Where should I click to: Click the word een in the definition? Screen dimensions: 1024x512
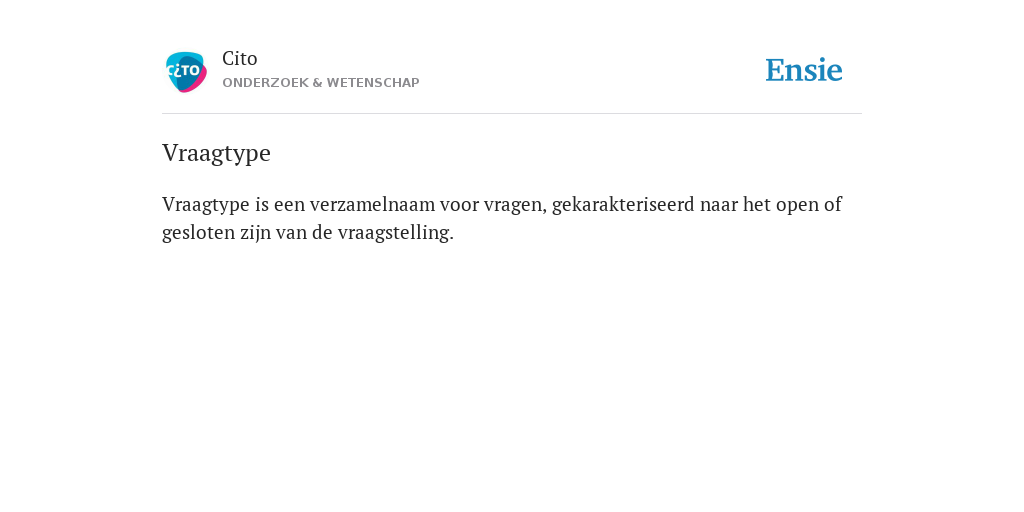click(289, 205)
